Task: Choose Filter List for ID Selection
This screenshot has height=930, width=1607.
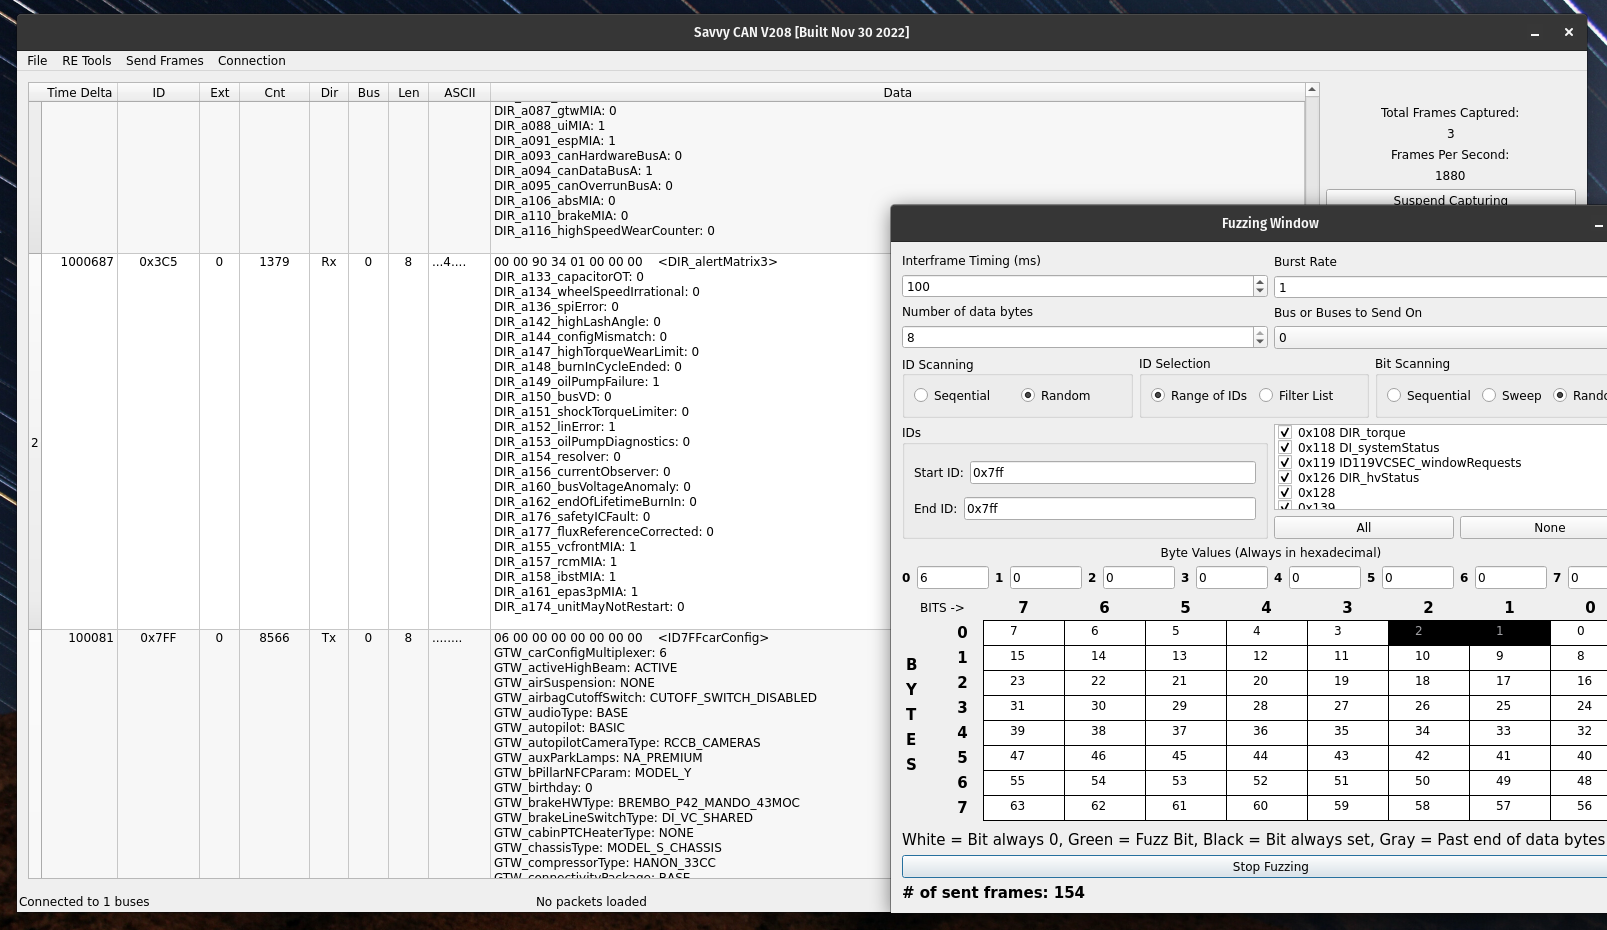Action: [x=1266, y=396]
